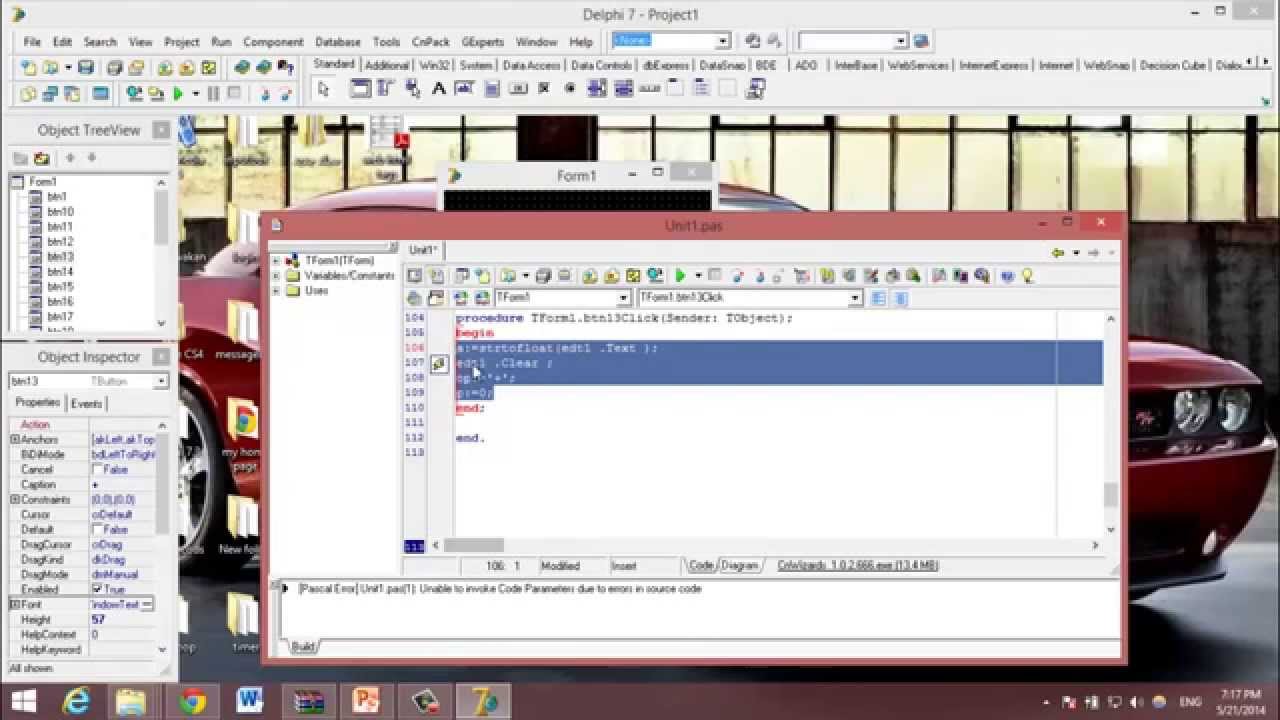
Task: Click the Delphi icon on the Windows taskbar
Action: point(484,700)
